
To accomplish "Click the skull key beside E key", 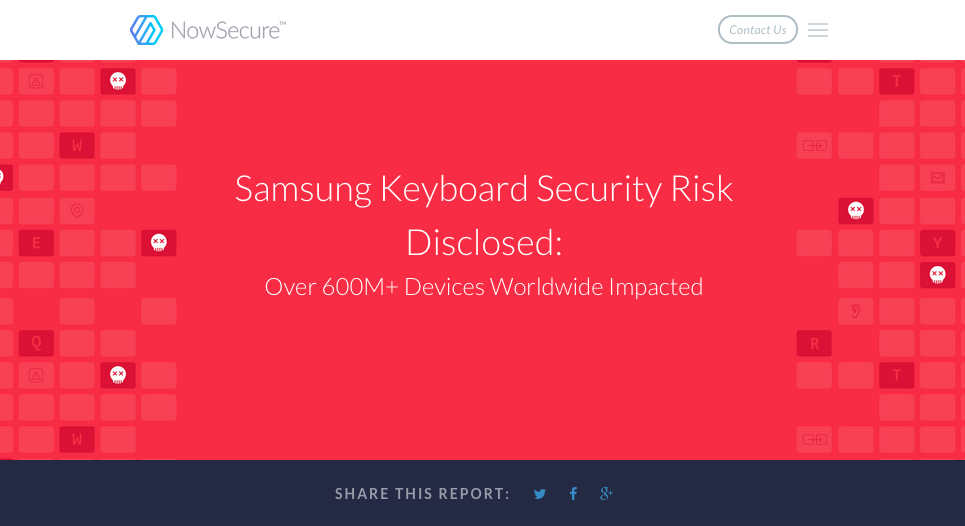I will (159, 243).
